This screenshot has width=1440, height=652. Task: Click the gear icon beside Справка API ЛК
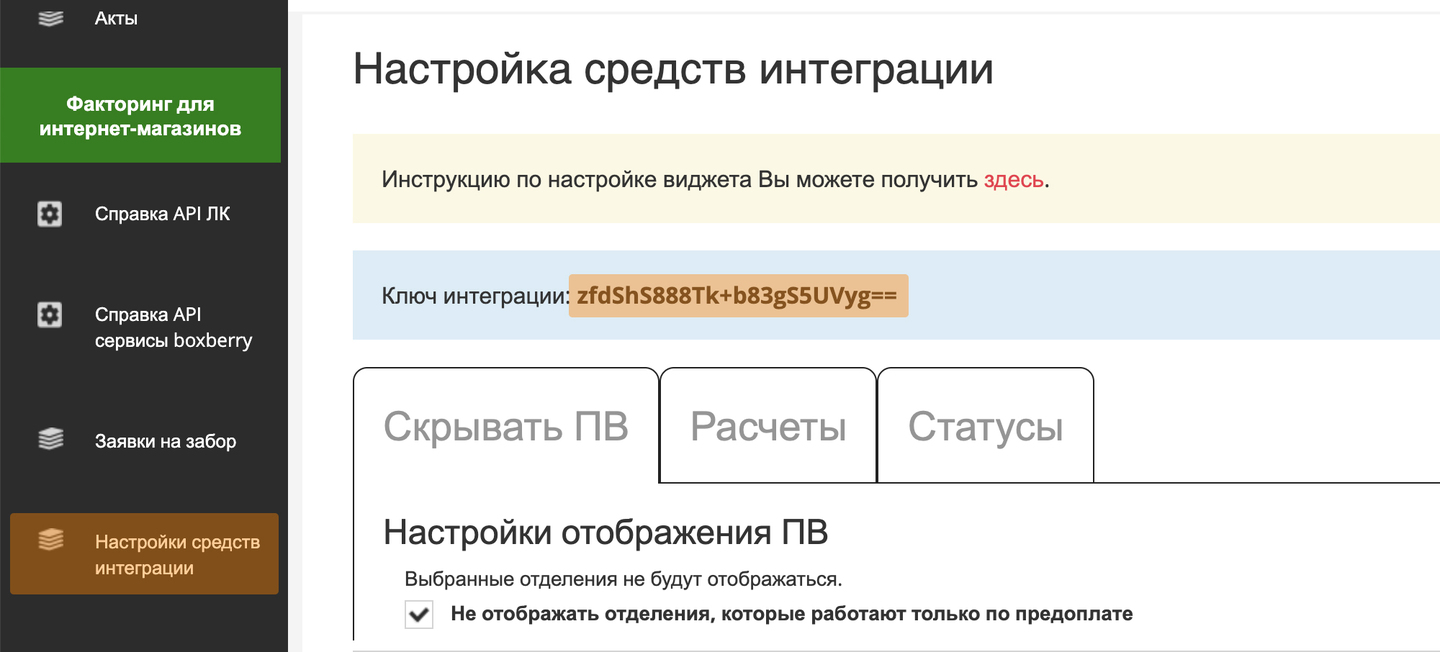(50, 213)
